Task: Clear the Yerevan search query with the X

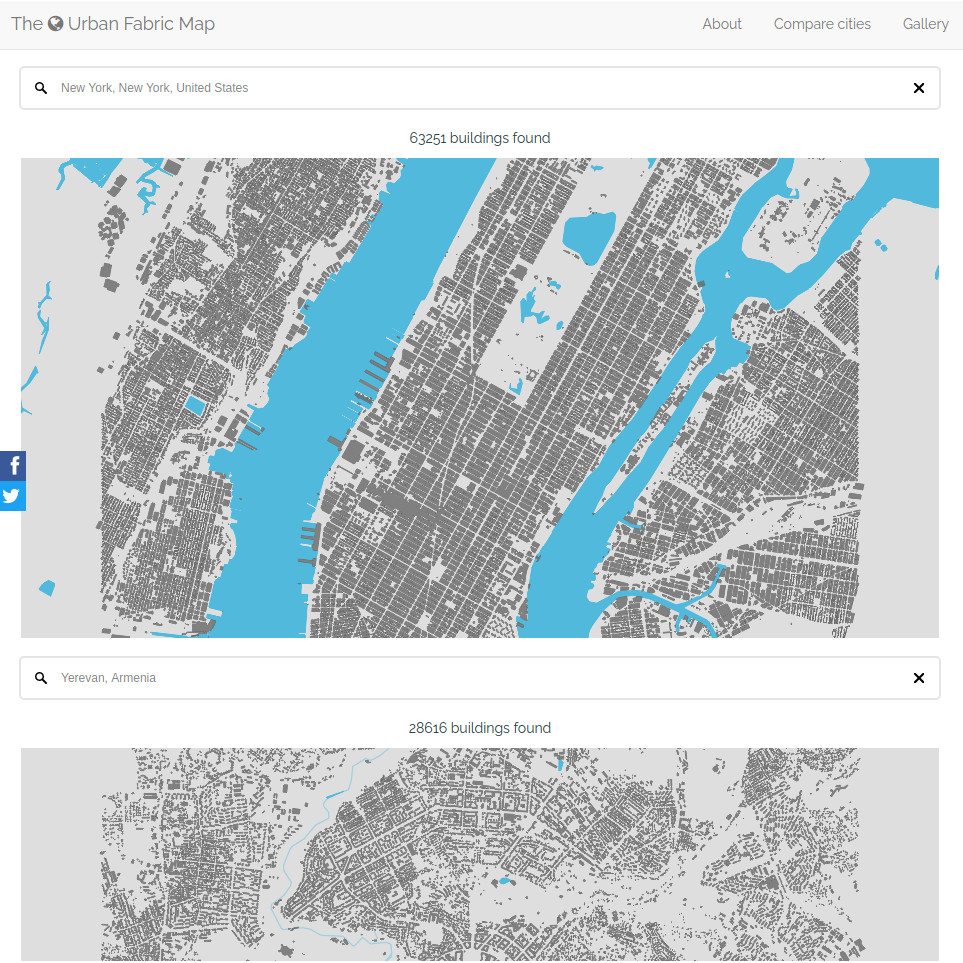Action: pyautogui.click(x=918, y=677)
